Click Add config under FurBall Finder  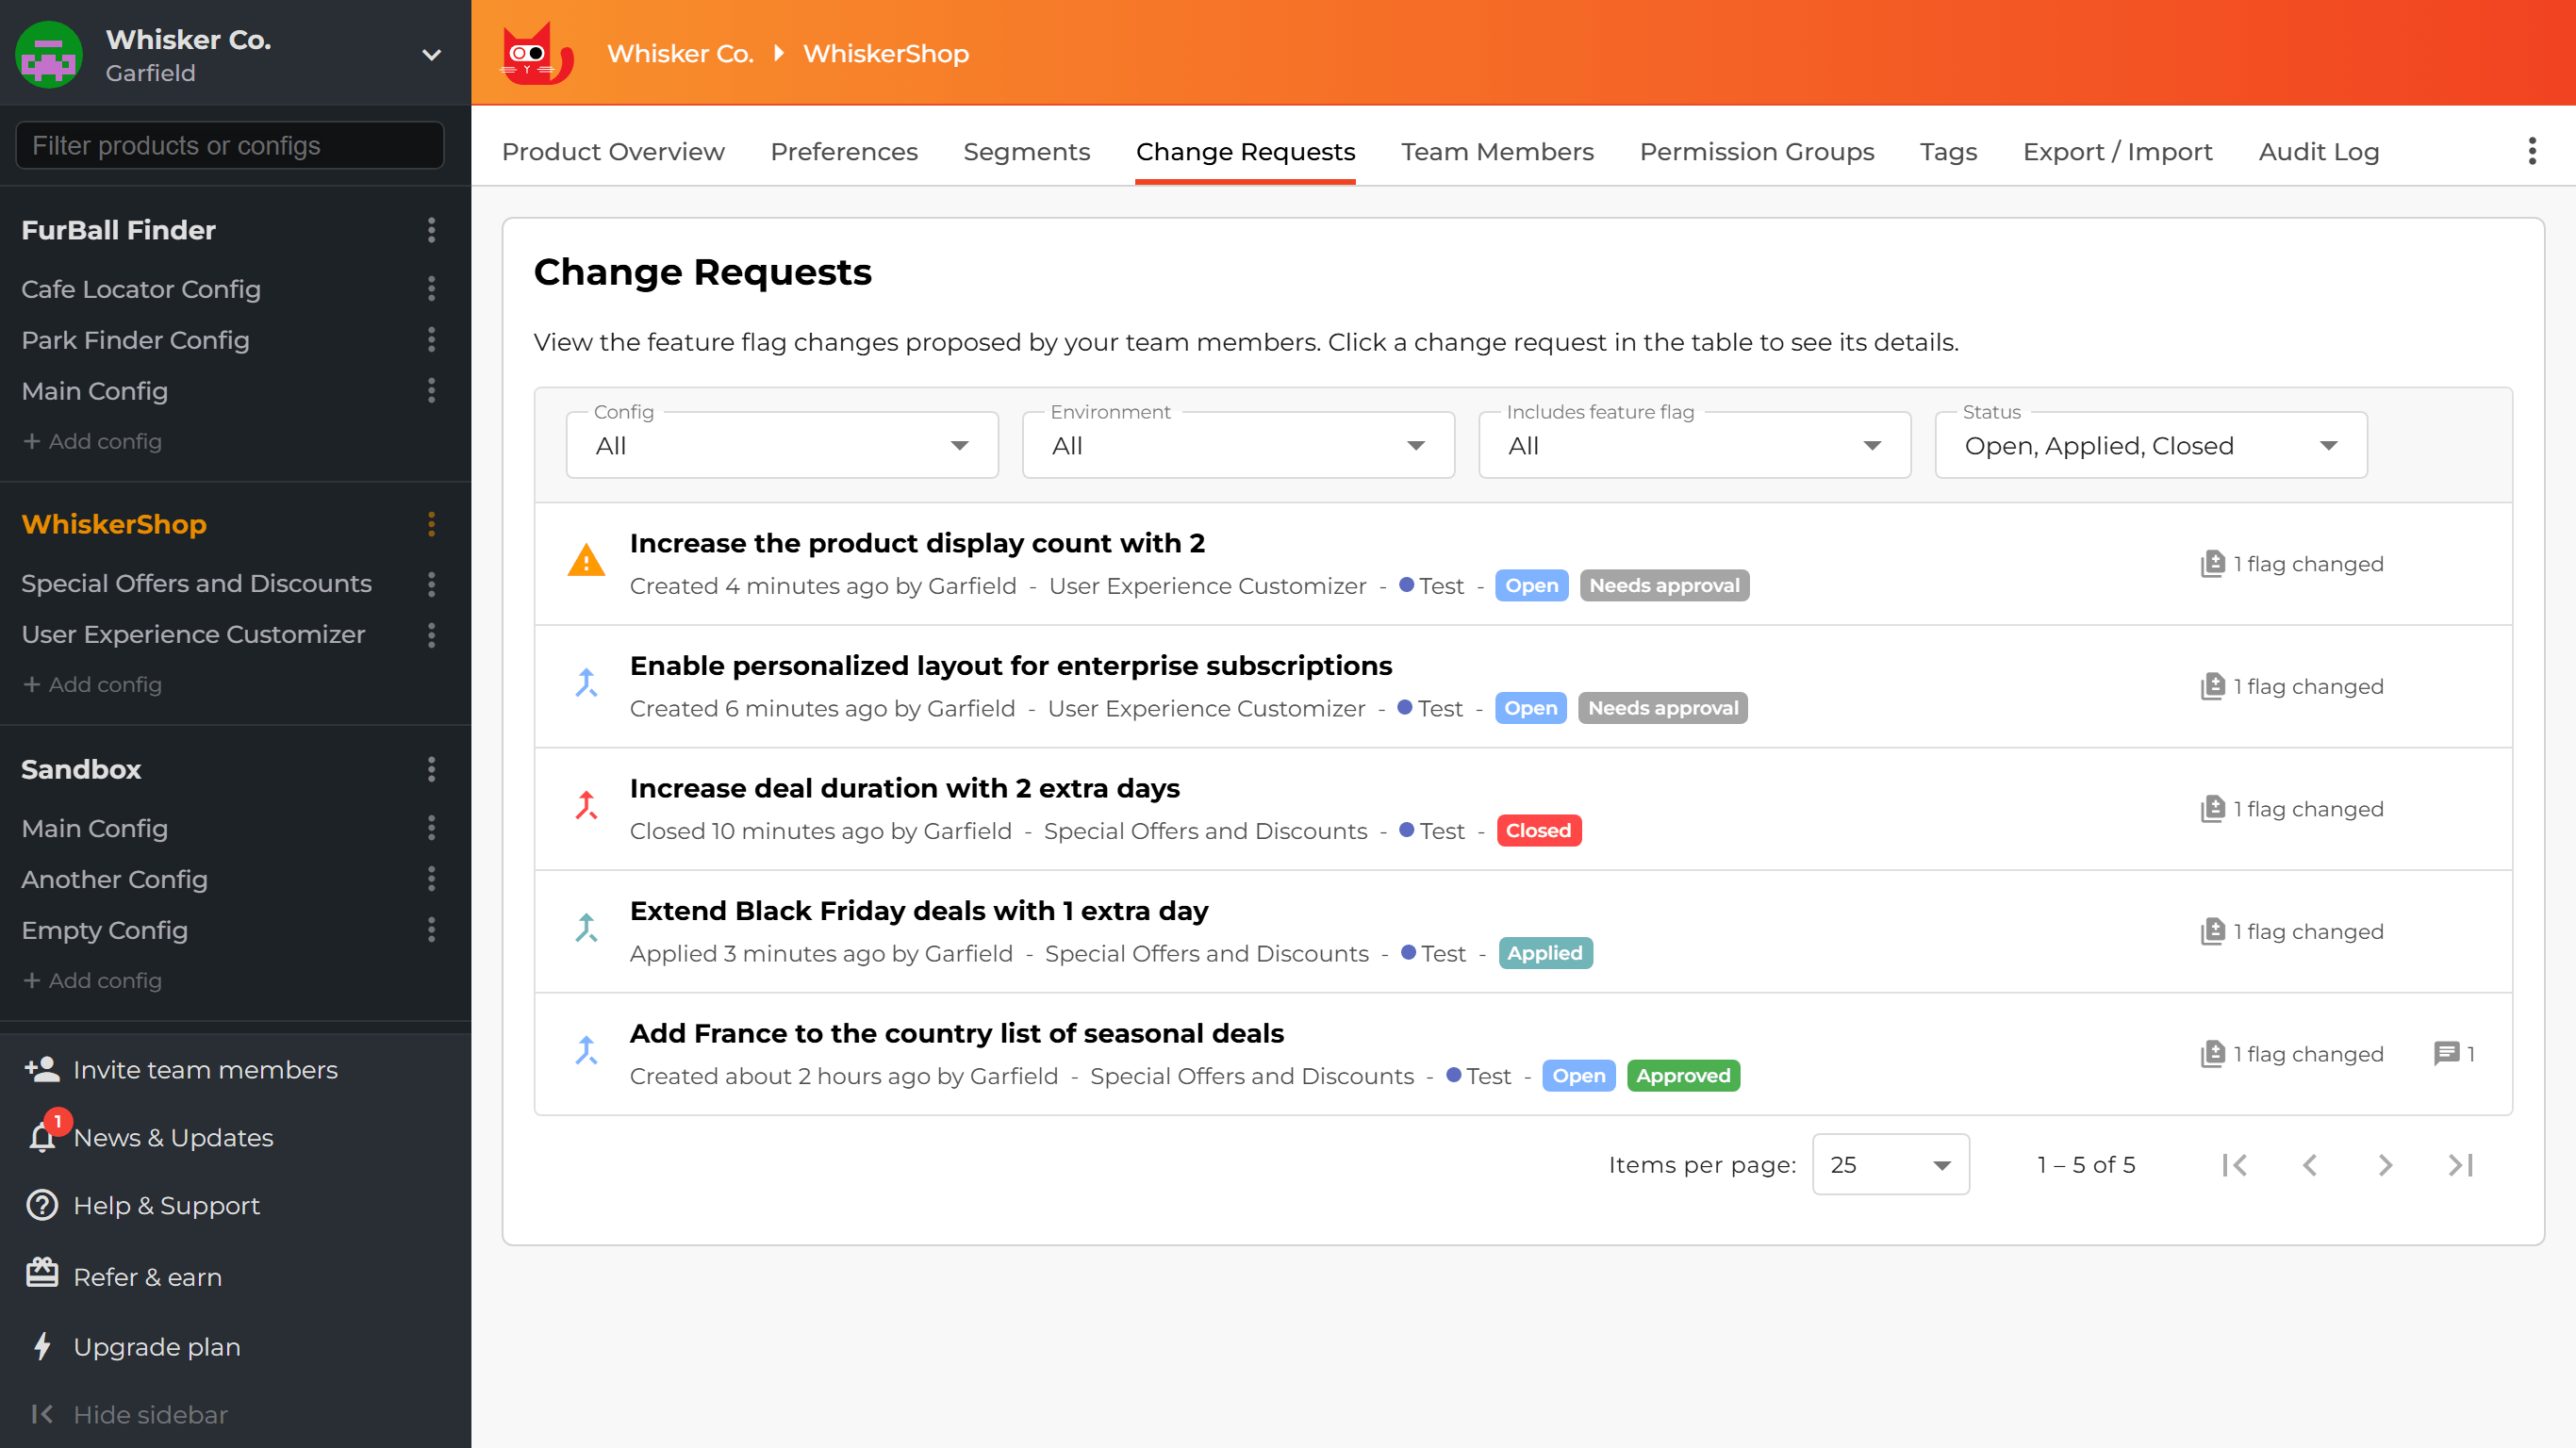[92, 441]
